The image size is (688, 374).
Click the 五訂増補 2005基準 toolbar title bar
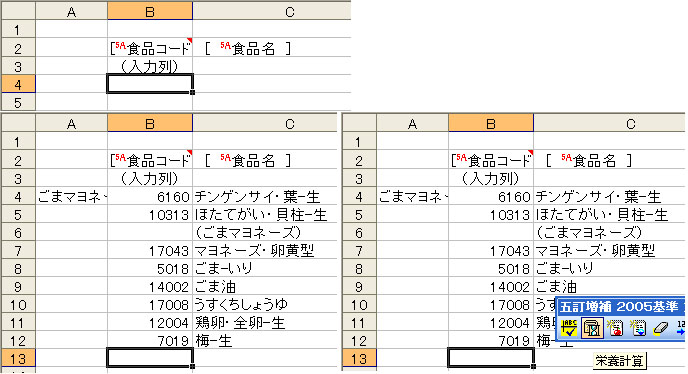tap(621, 306)
